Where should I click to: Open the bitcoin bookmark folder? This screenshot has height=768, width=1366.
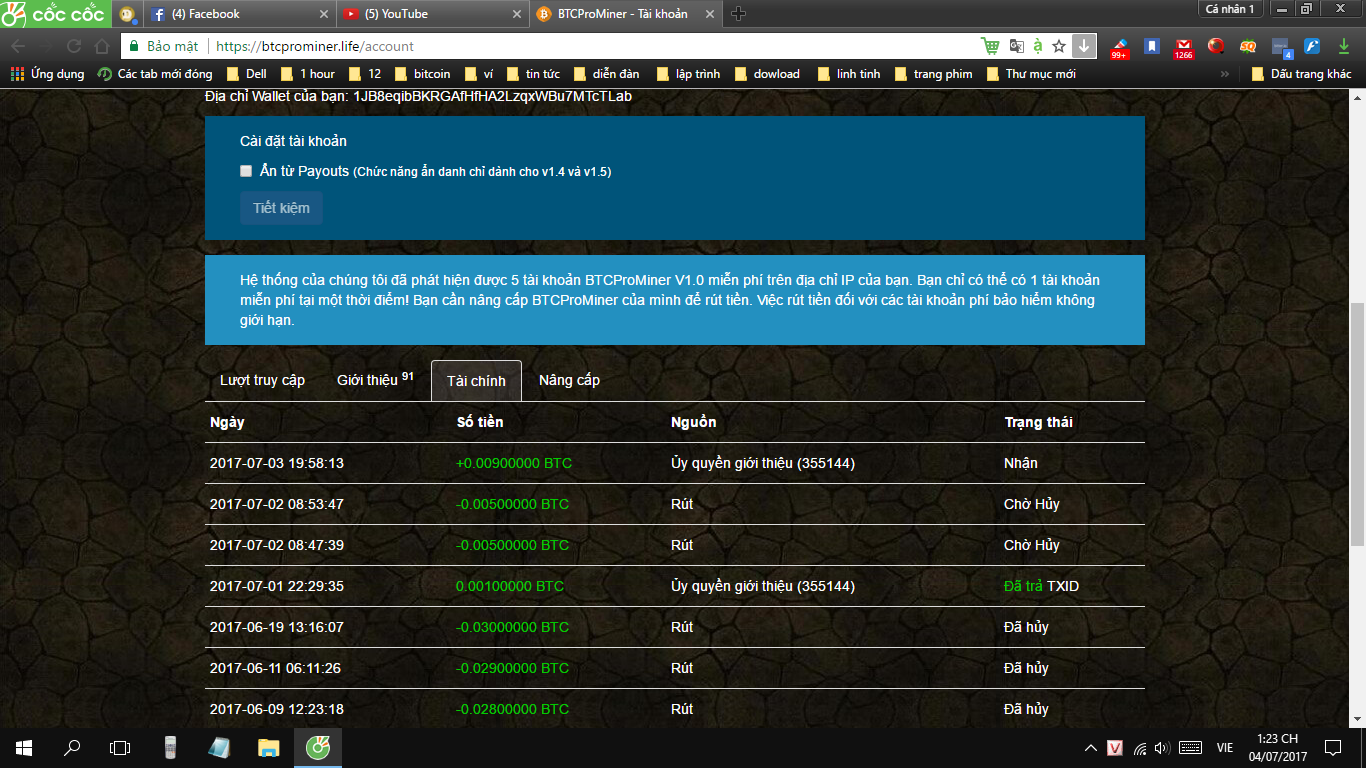tap(422, 74)
